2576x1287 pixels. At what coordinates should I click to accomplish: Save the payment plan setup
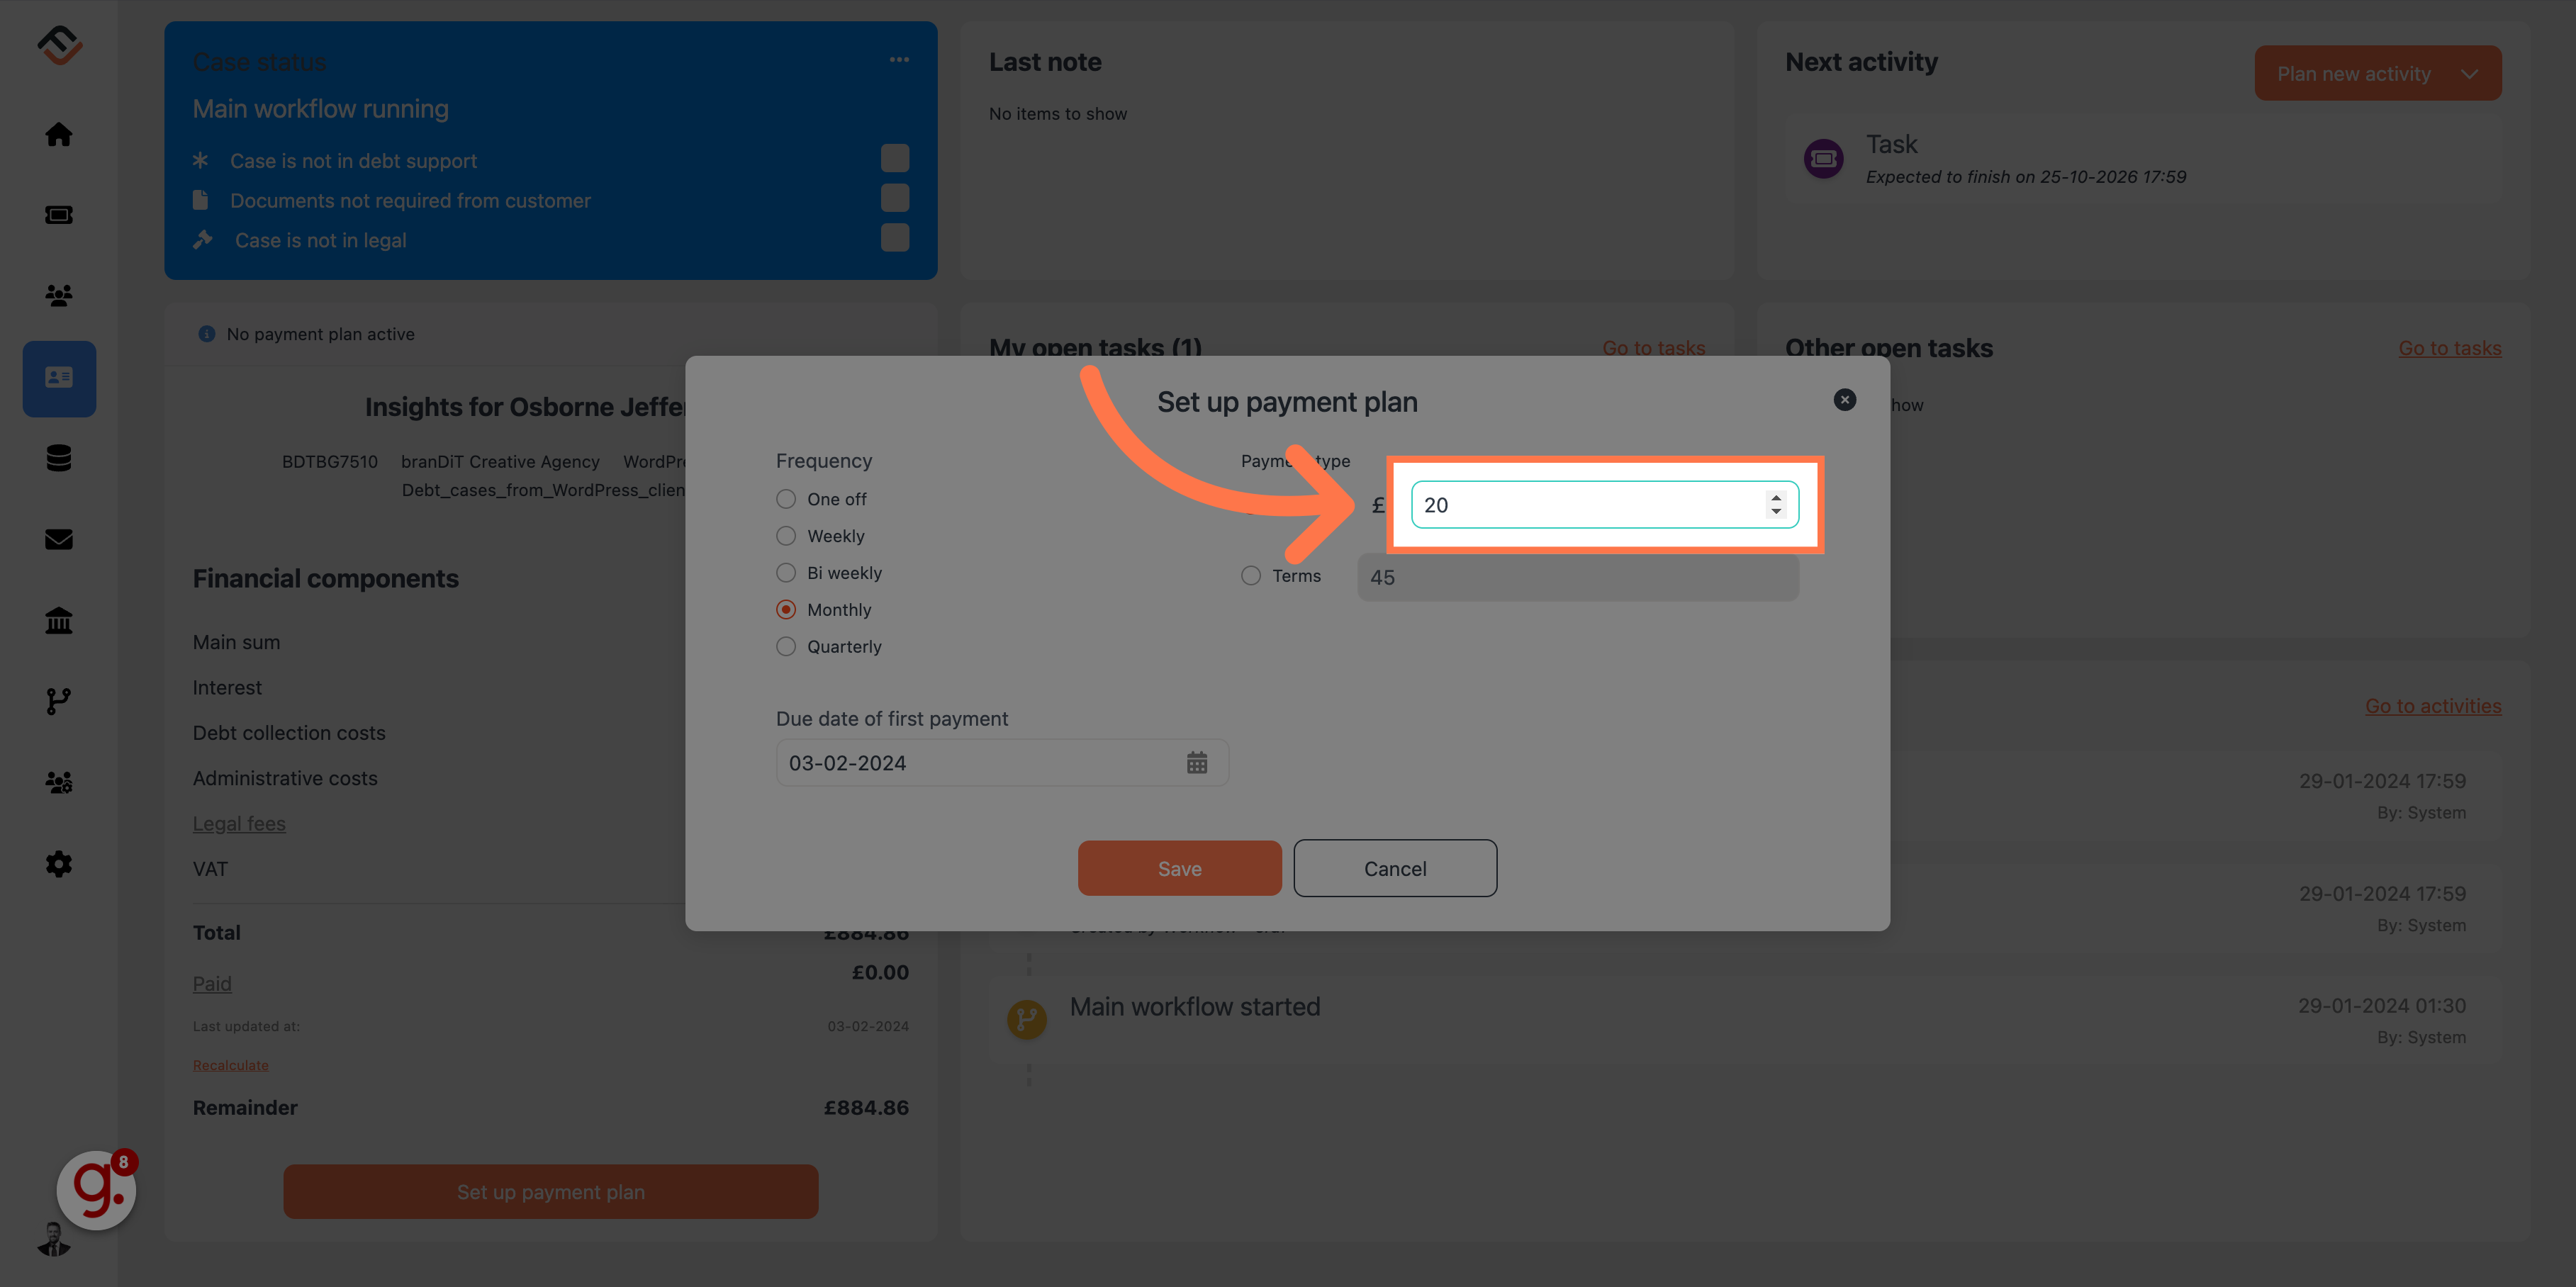[1180, 867]
